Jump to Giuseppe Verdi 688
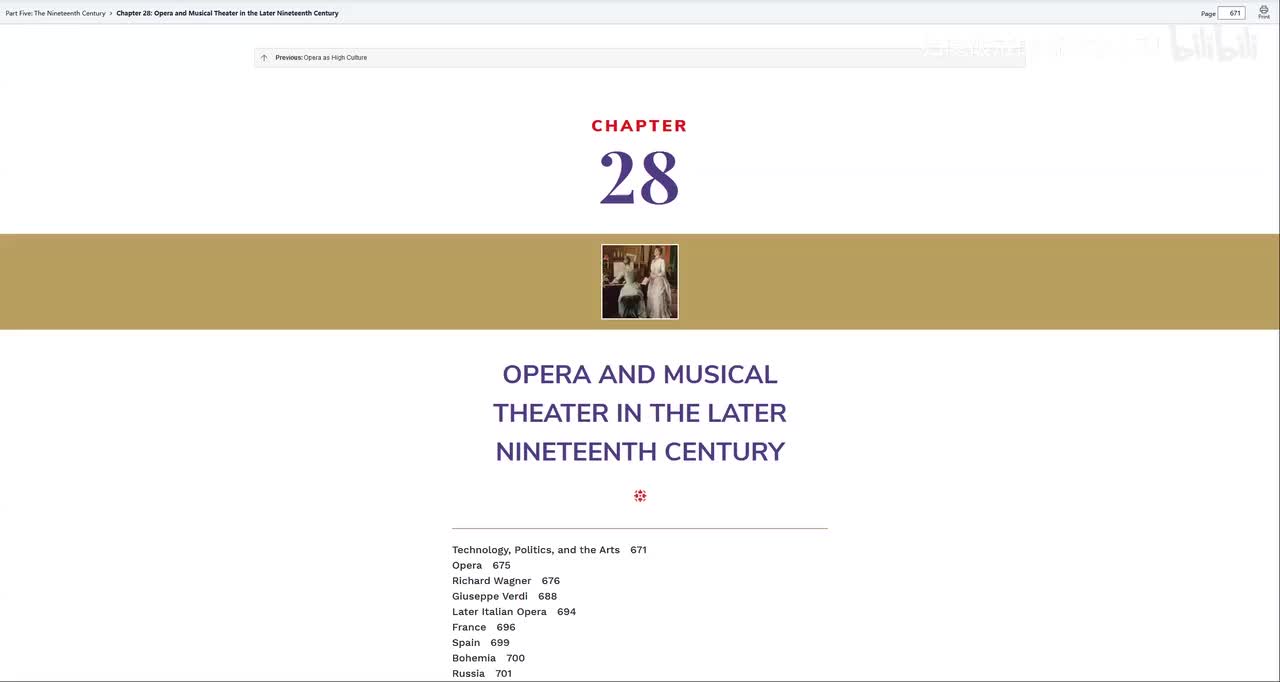The width and height of the screenshot is (1280, 682). pyautogui.click(x=504, y=596)
